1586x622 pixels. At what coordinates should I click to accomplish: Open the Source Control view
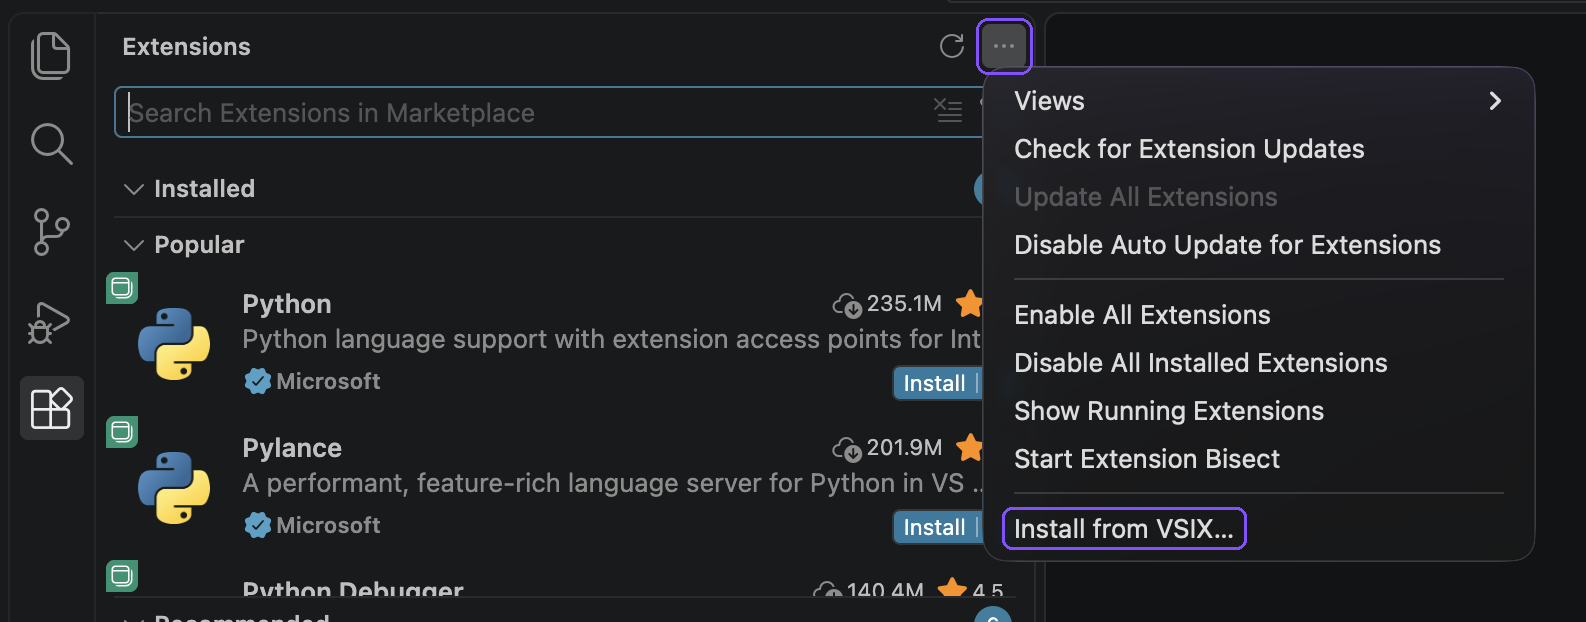pos(51,232)
